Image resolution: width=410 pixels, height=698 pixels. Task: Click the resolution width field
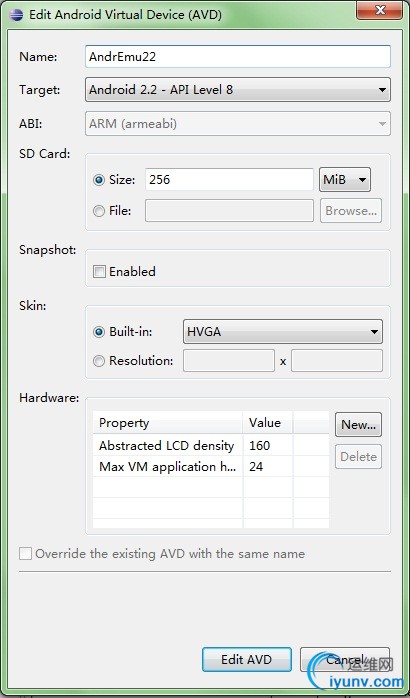229,361
